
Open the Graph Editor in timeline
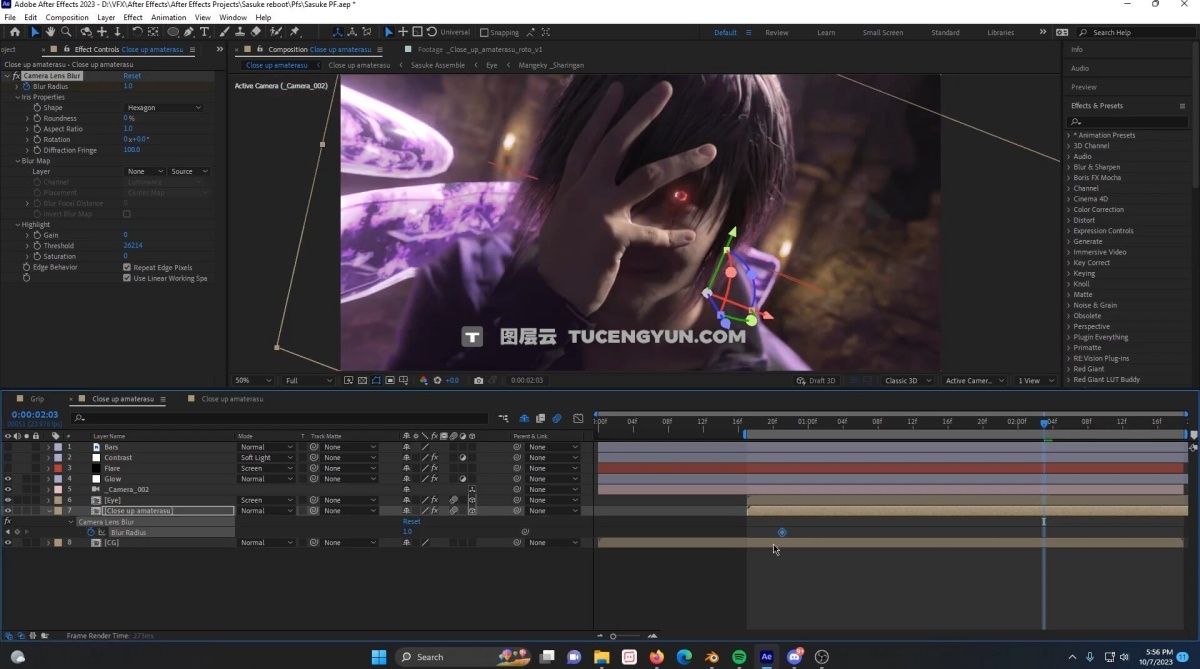[x=578, y=418]
